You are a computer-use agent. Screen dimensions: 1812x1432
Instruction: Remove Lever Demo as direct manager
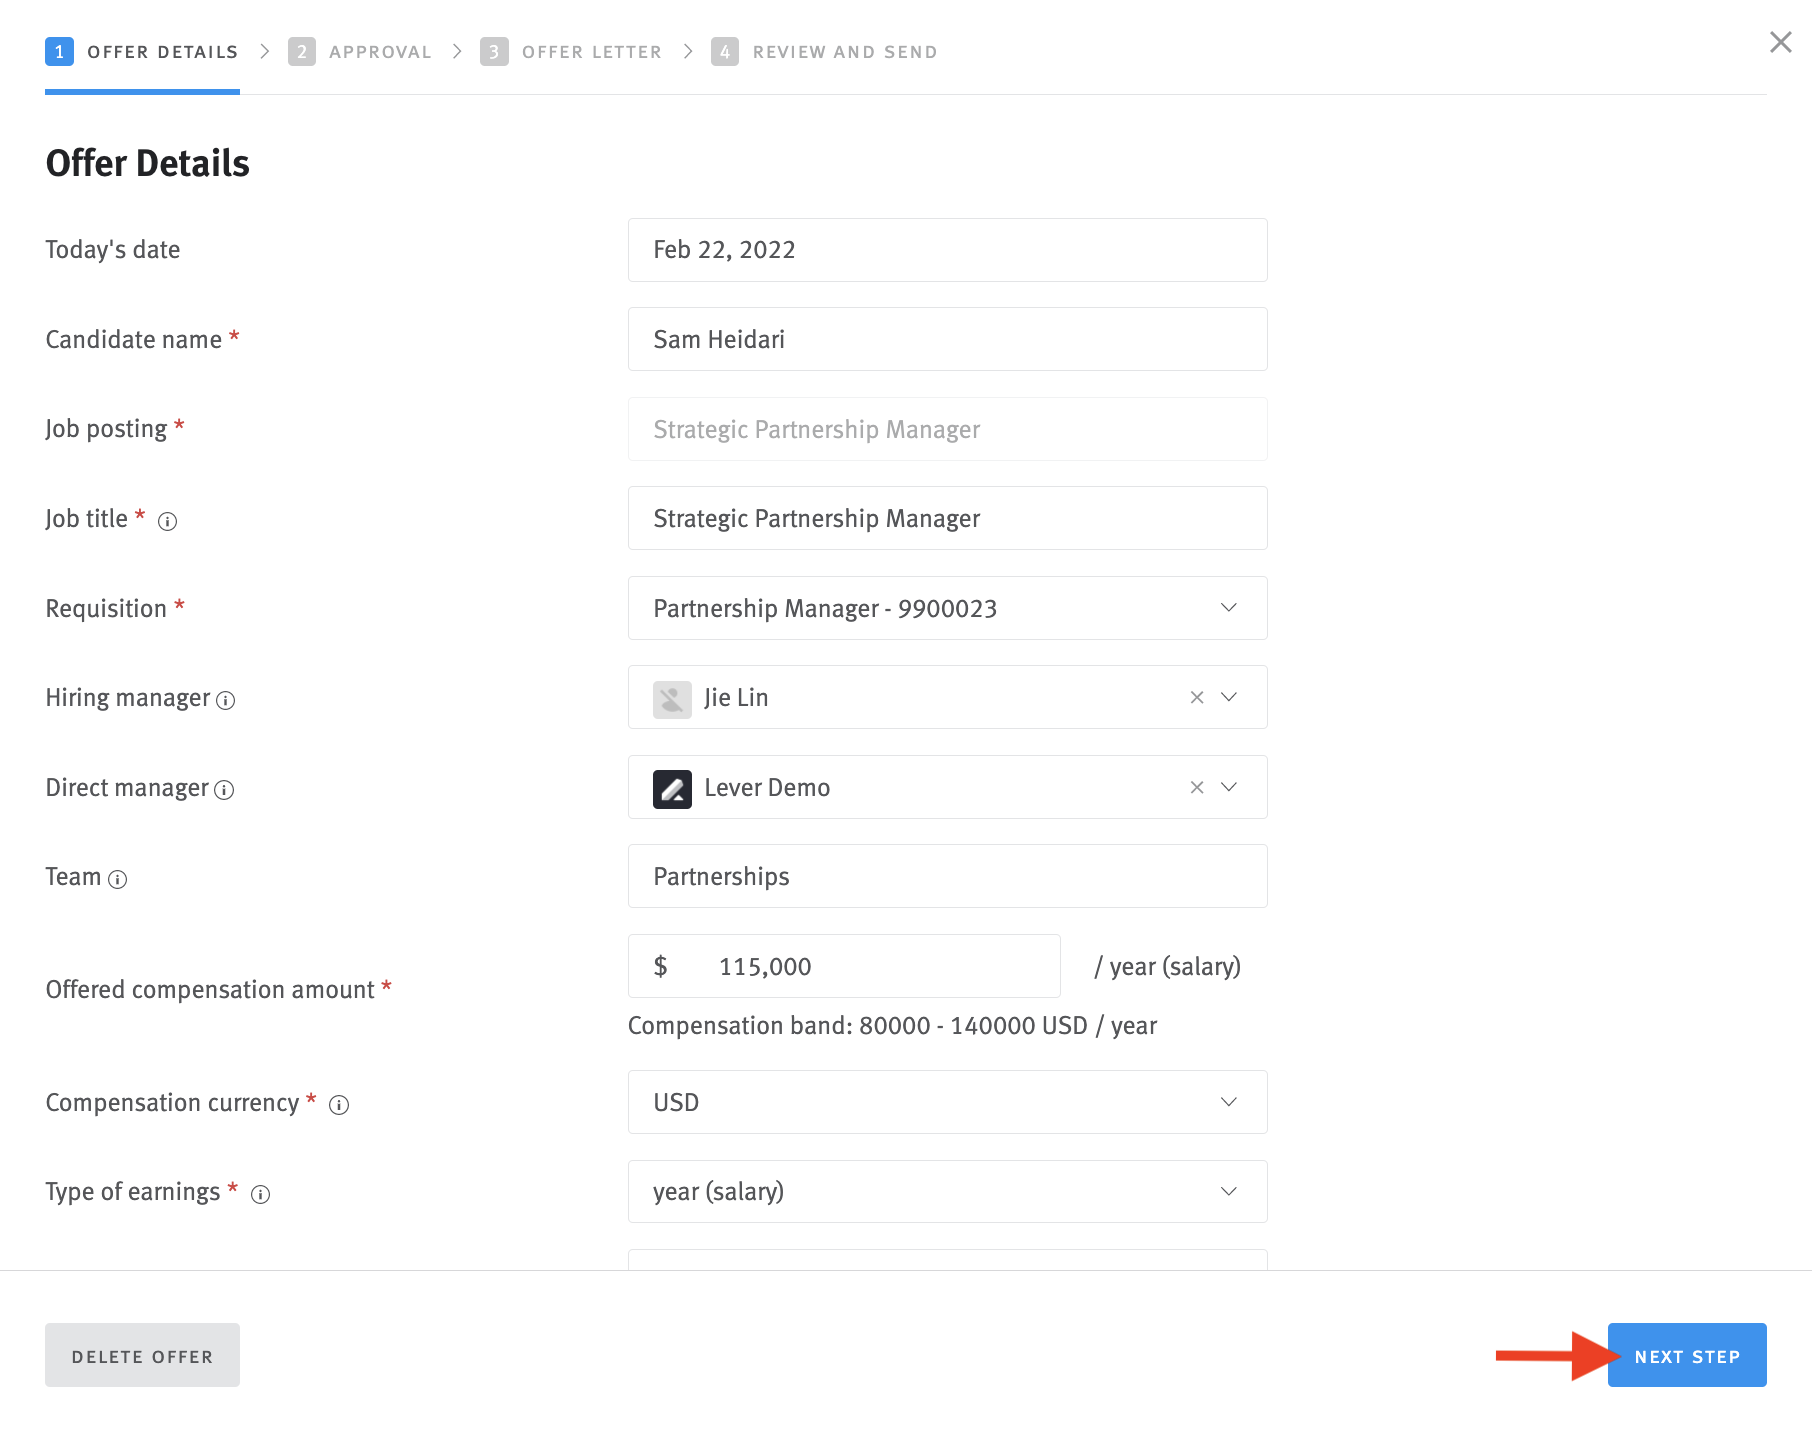click(1196, 787)
